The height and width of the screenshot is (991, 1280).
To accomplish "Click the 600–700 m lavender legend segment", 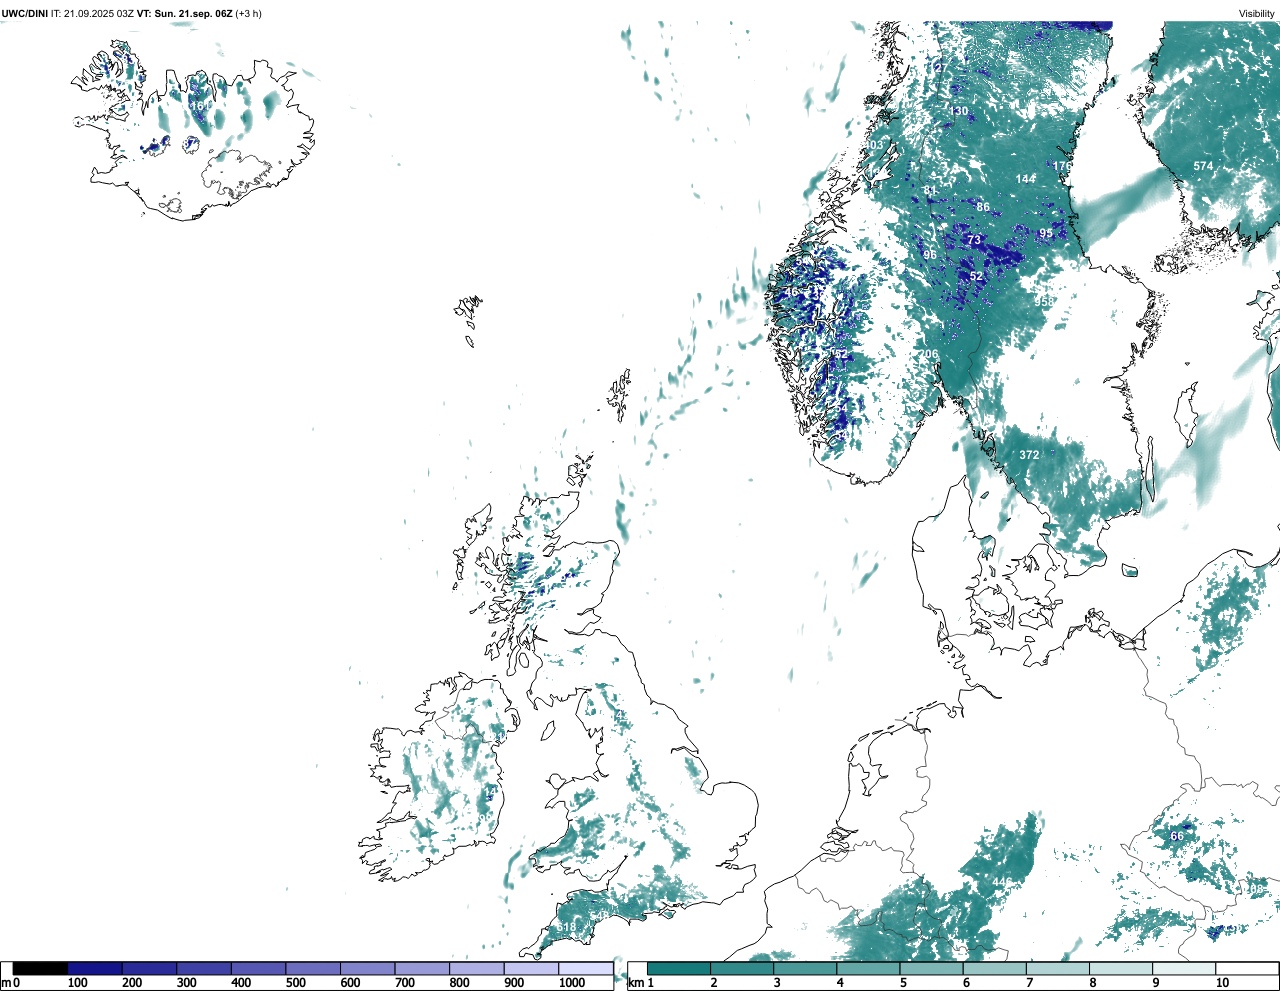I will [367, 968].
